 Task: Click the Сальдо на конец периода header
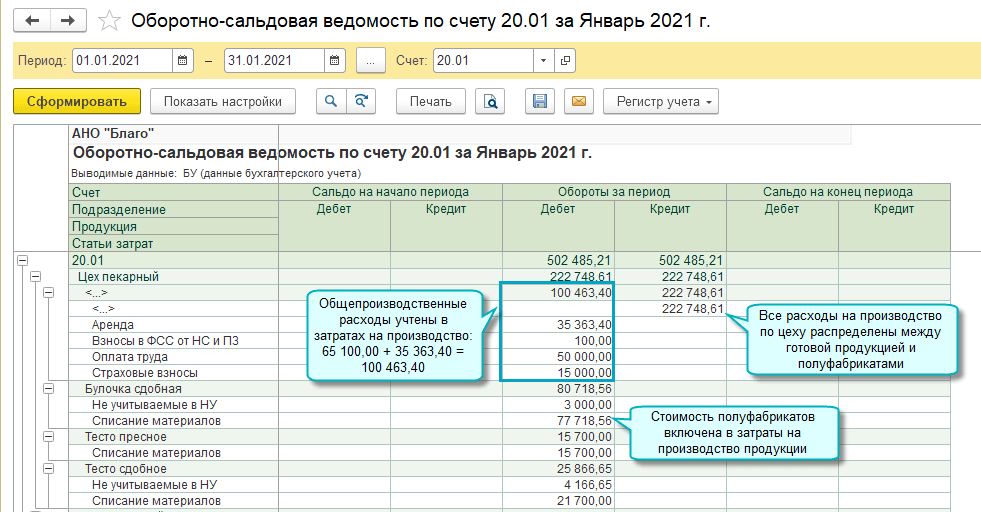click(838, 192)
